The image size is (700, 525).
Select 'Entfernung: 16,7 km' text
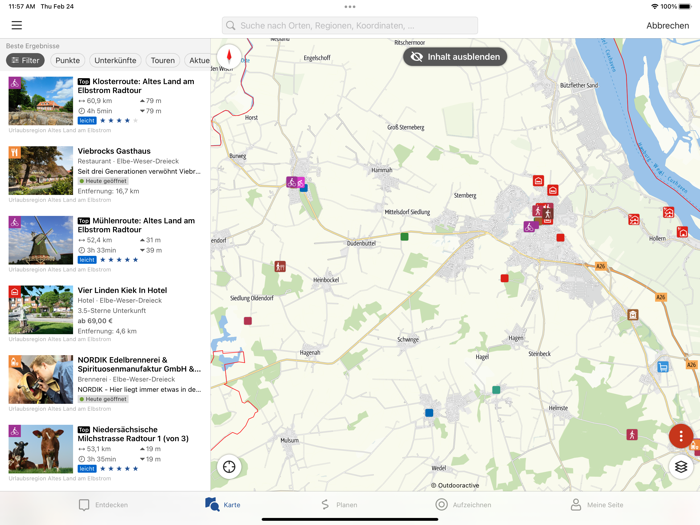click(x=108, y=191)
